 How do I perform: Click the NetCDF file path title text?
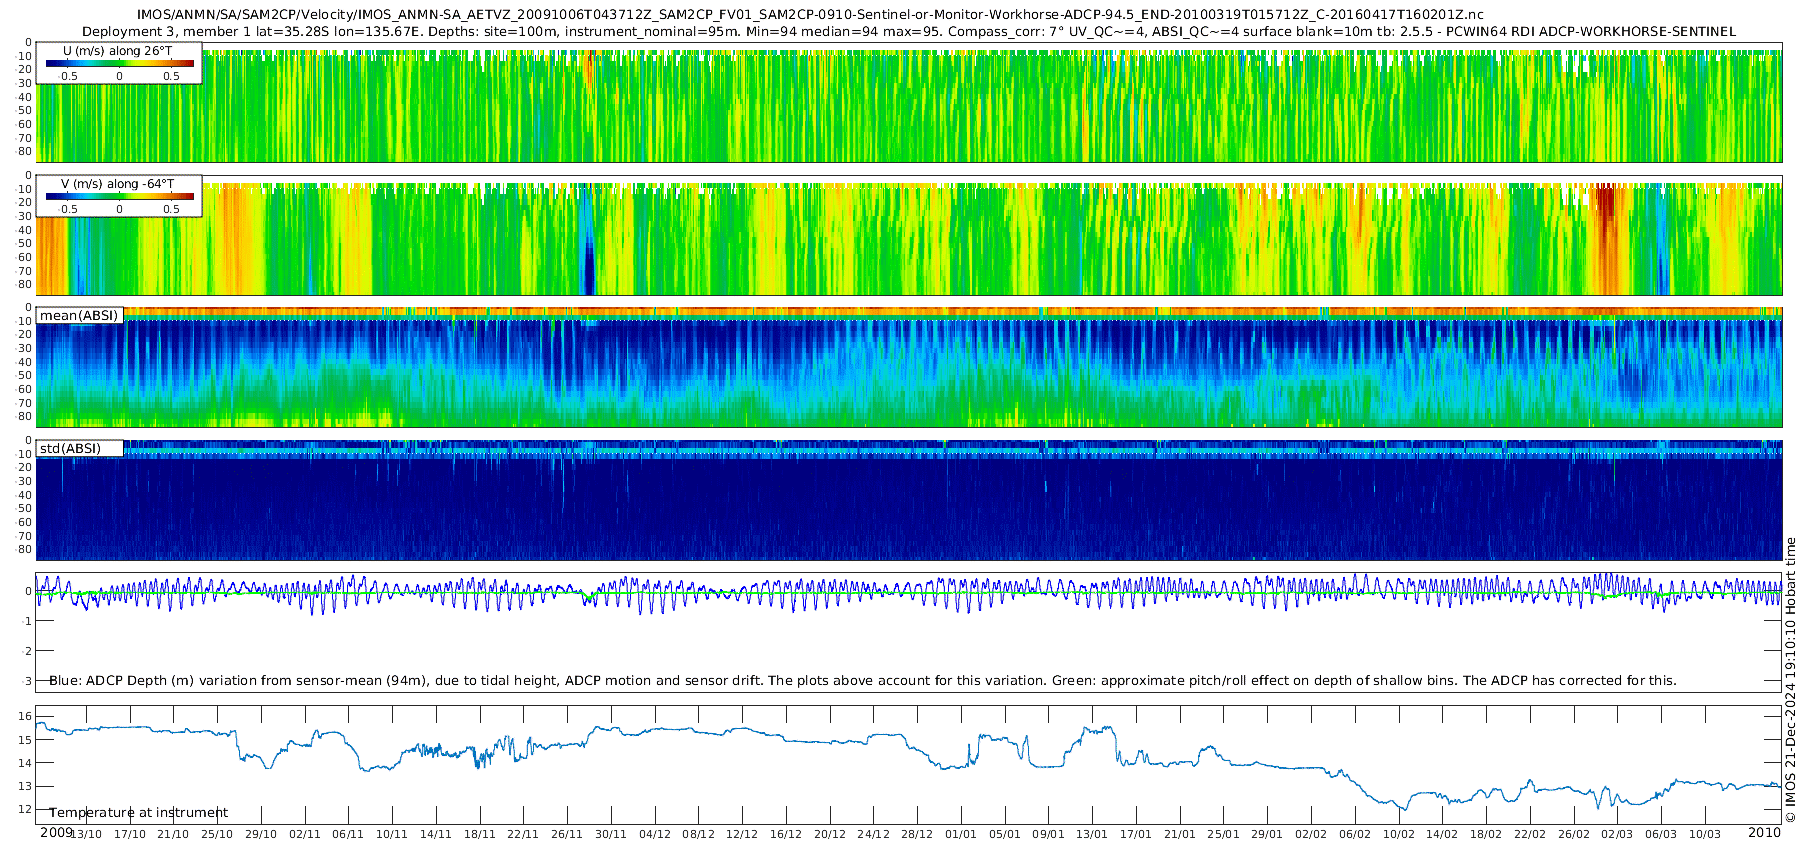[x=810, y=15]
